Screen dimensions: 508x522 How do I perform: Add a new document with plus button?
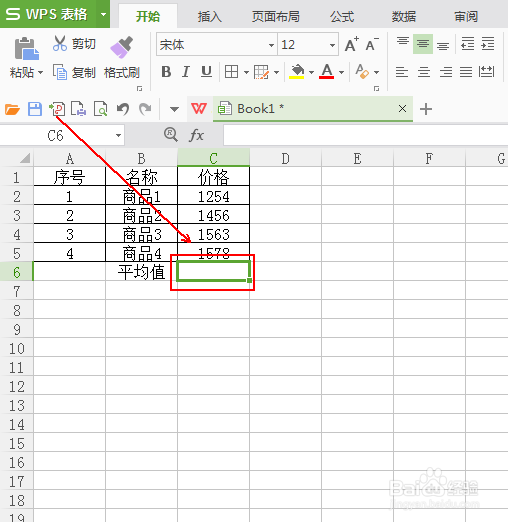pyautogui.click(x=426, y=109)
